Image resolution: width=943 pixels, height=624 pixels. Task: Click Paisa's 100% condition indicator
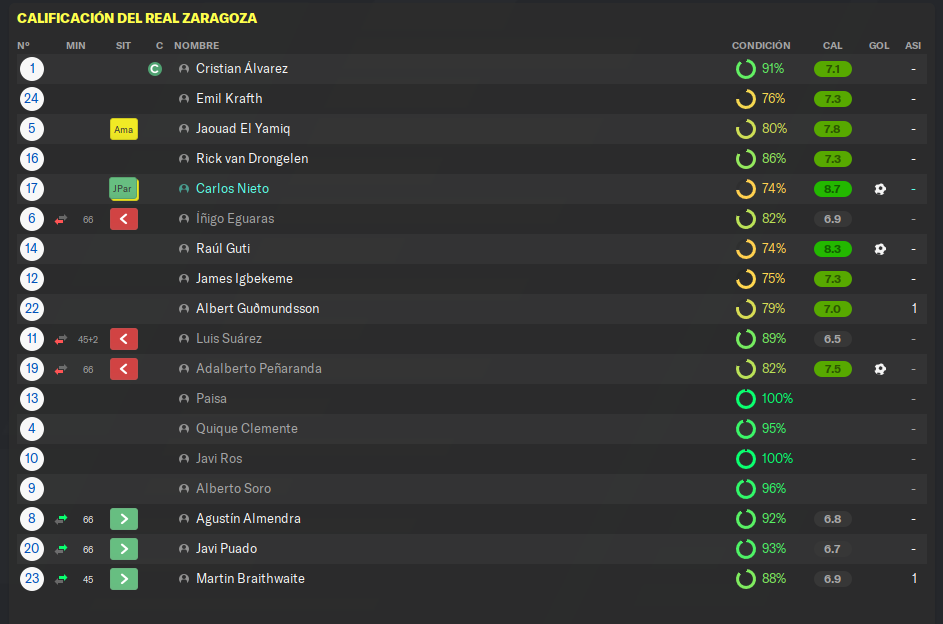[x=764, y=399]
